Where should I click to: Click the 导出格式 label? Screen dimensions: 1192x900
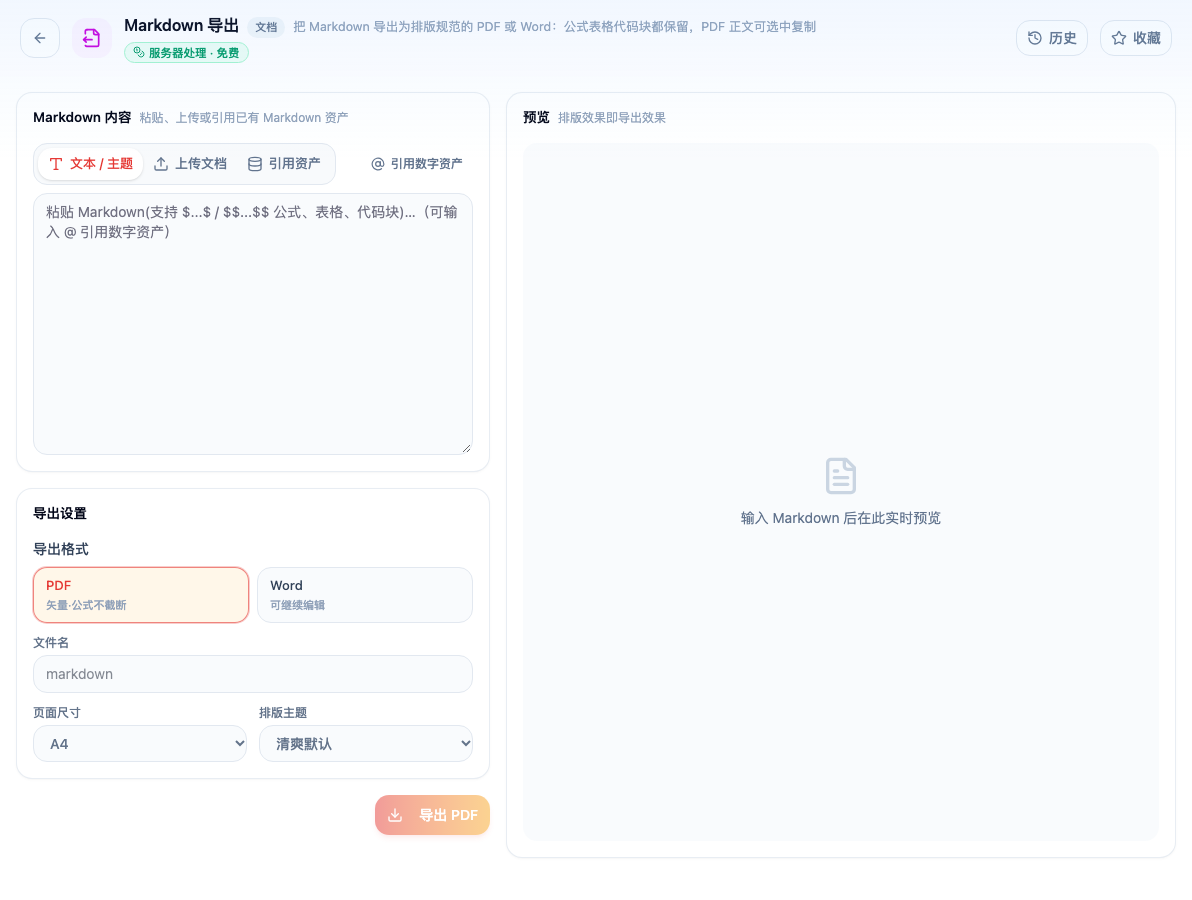[61, 550]
